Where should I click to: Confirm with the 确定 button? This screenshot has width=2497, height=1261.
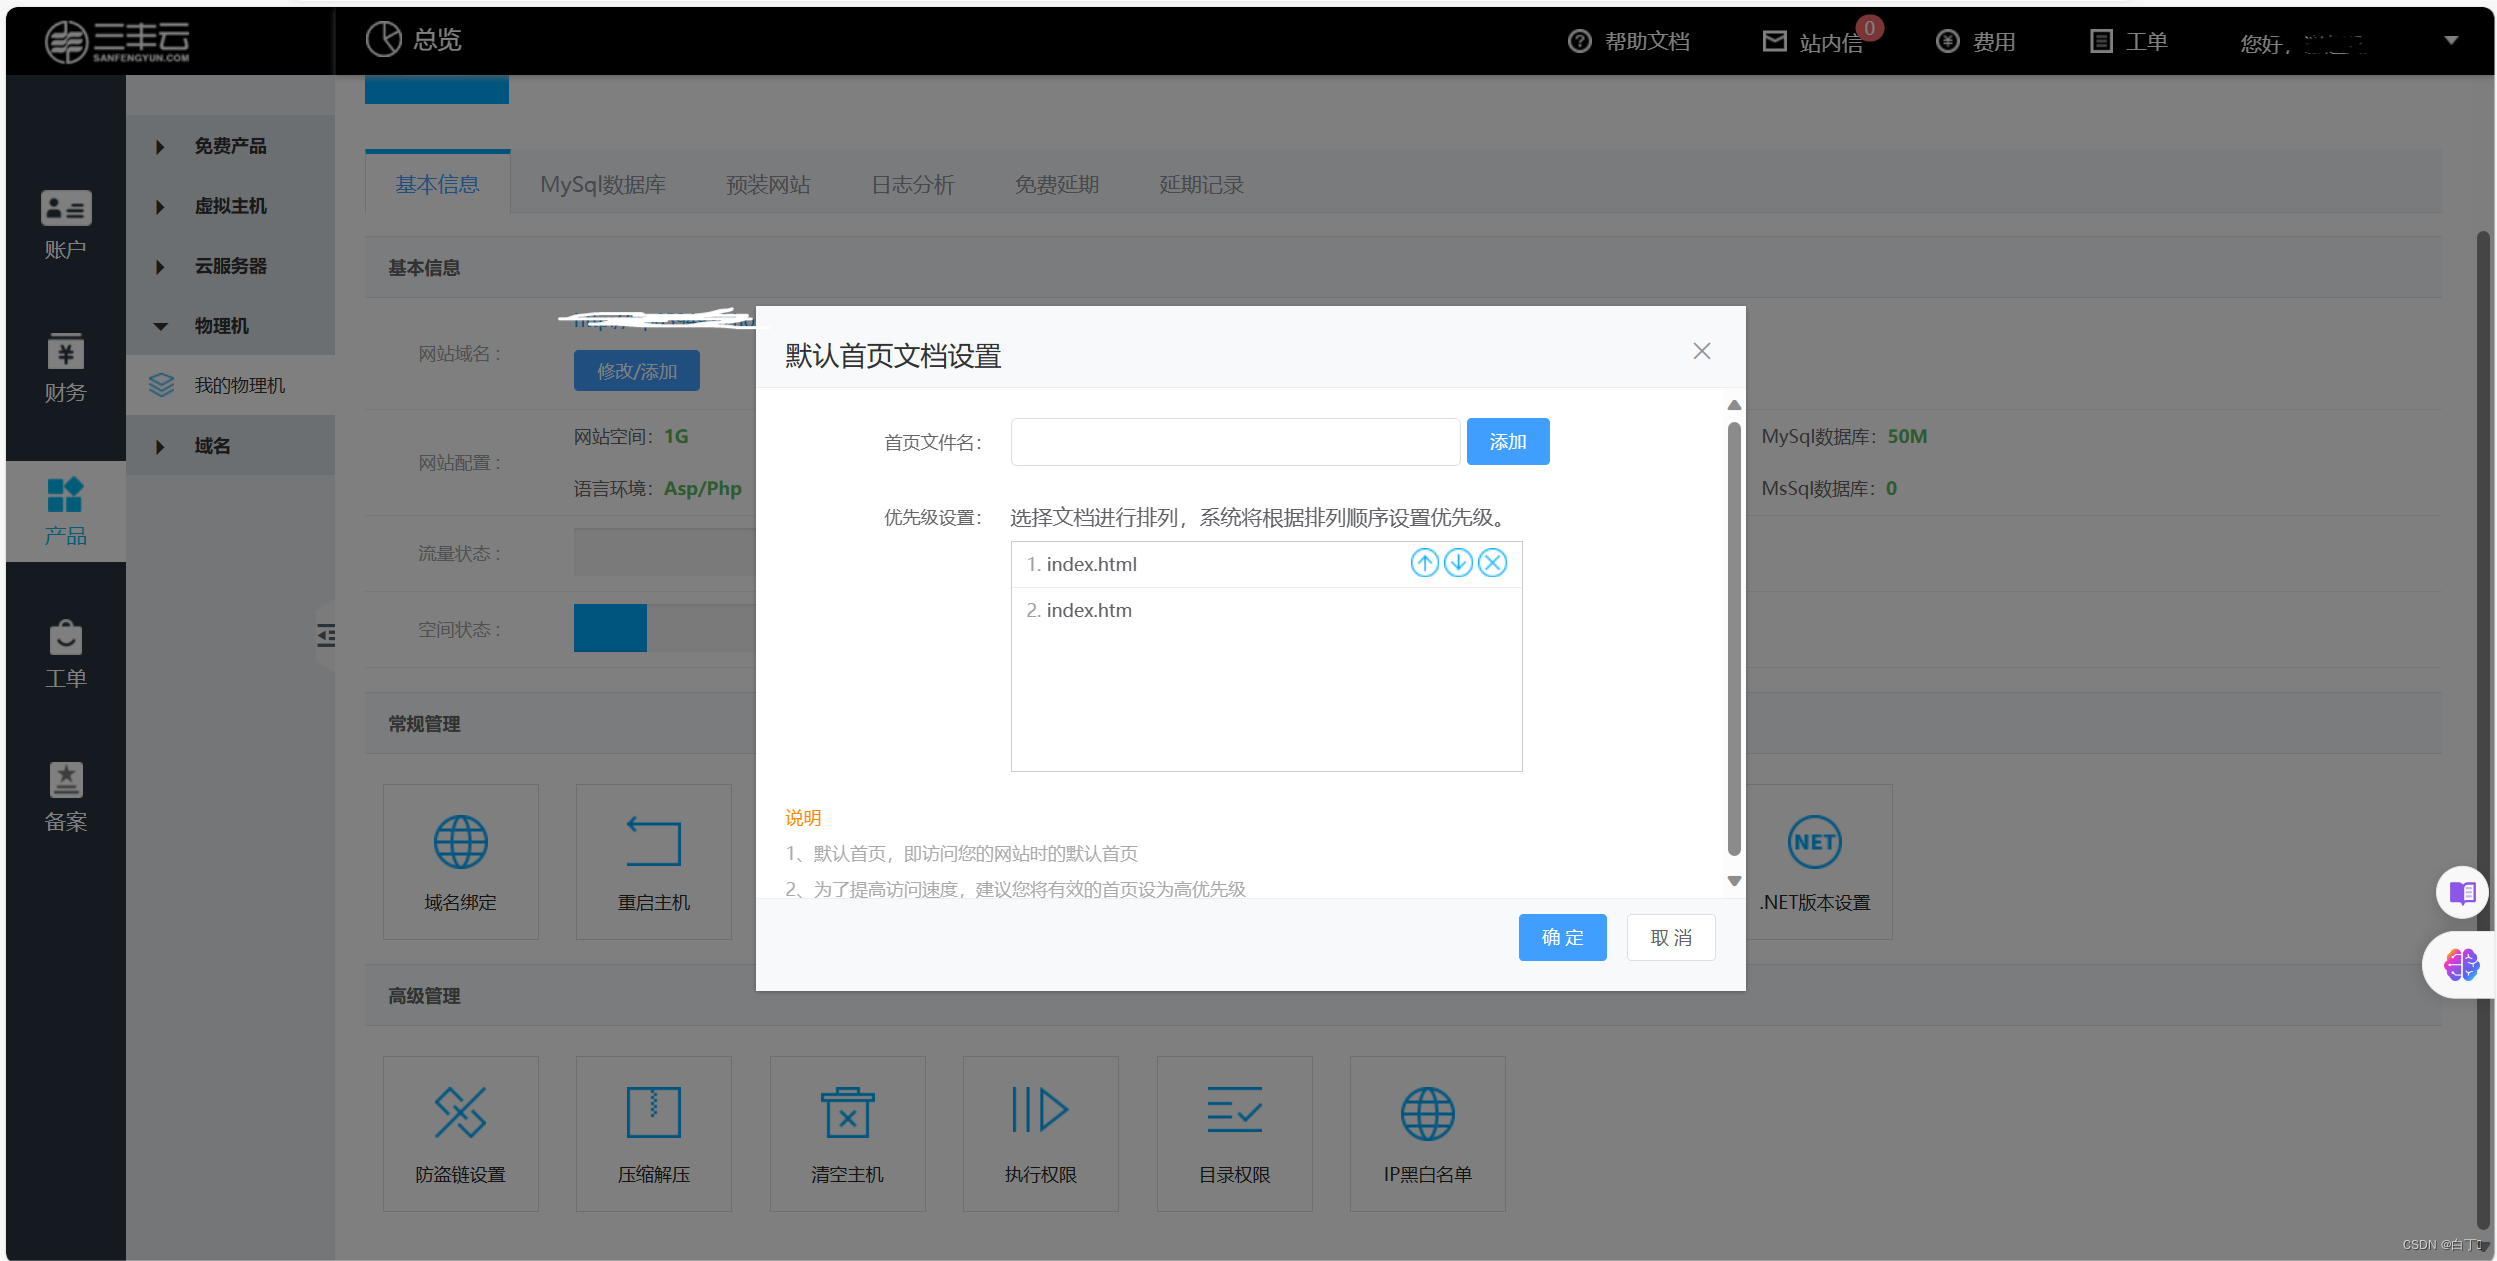pyautogui.click(x=1562, y=937)
